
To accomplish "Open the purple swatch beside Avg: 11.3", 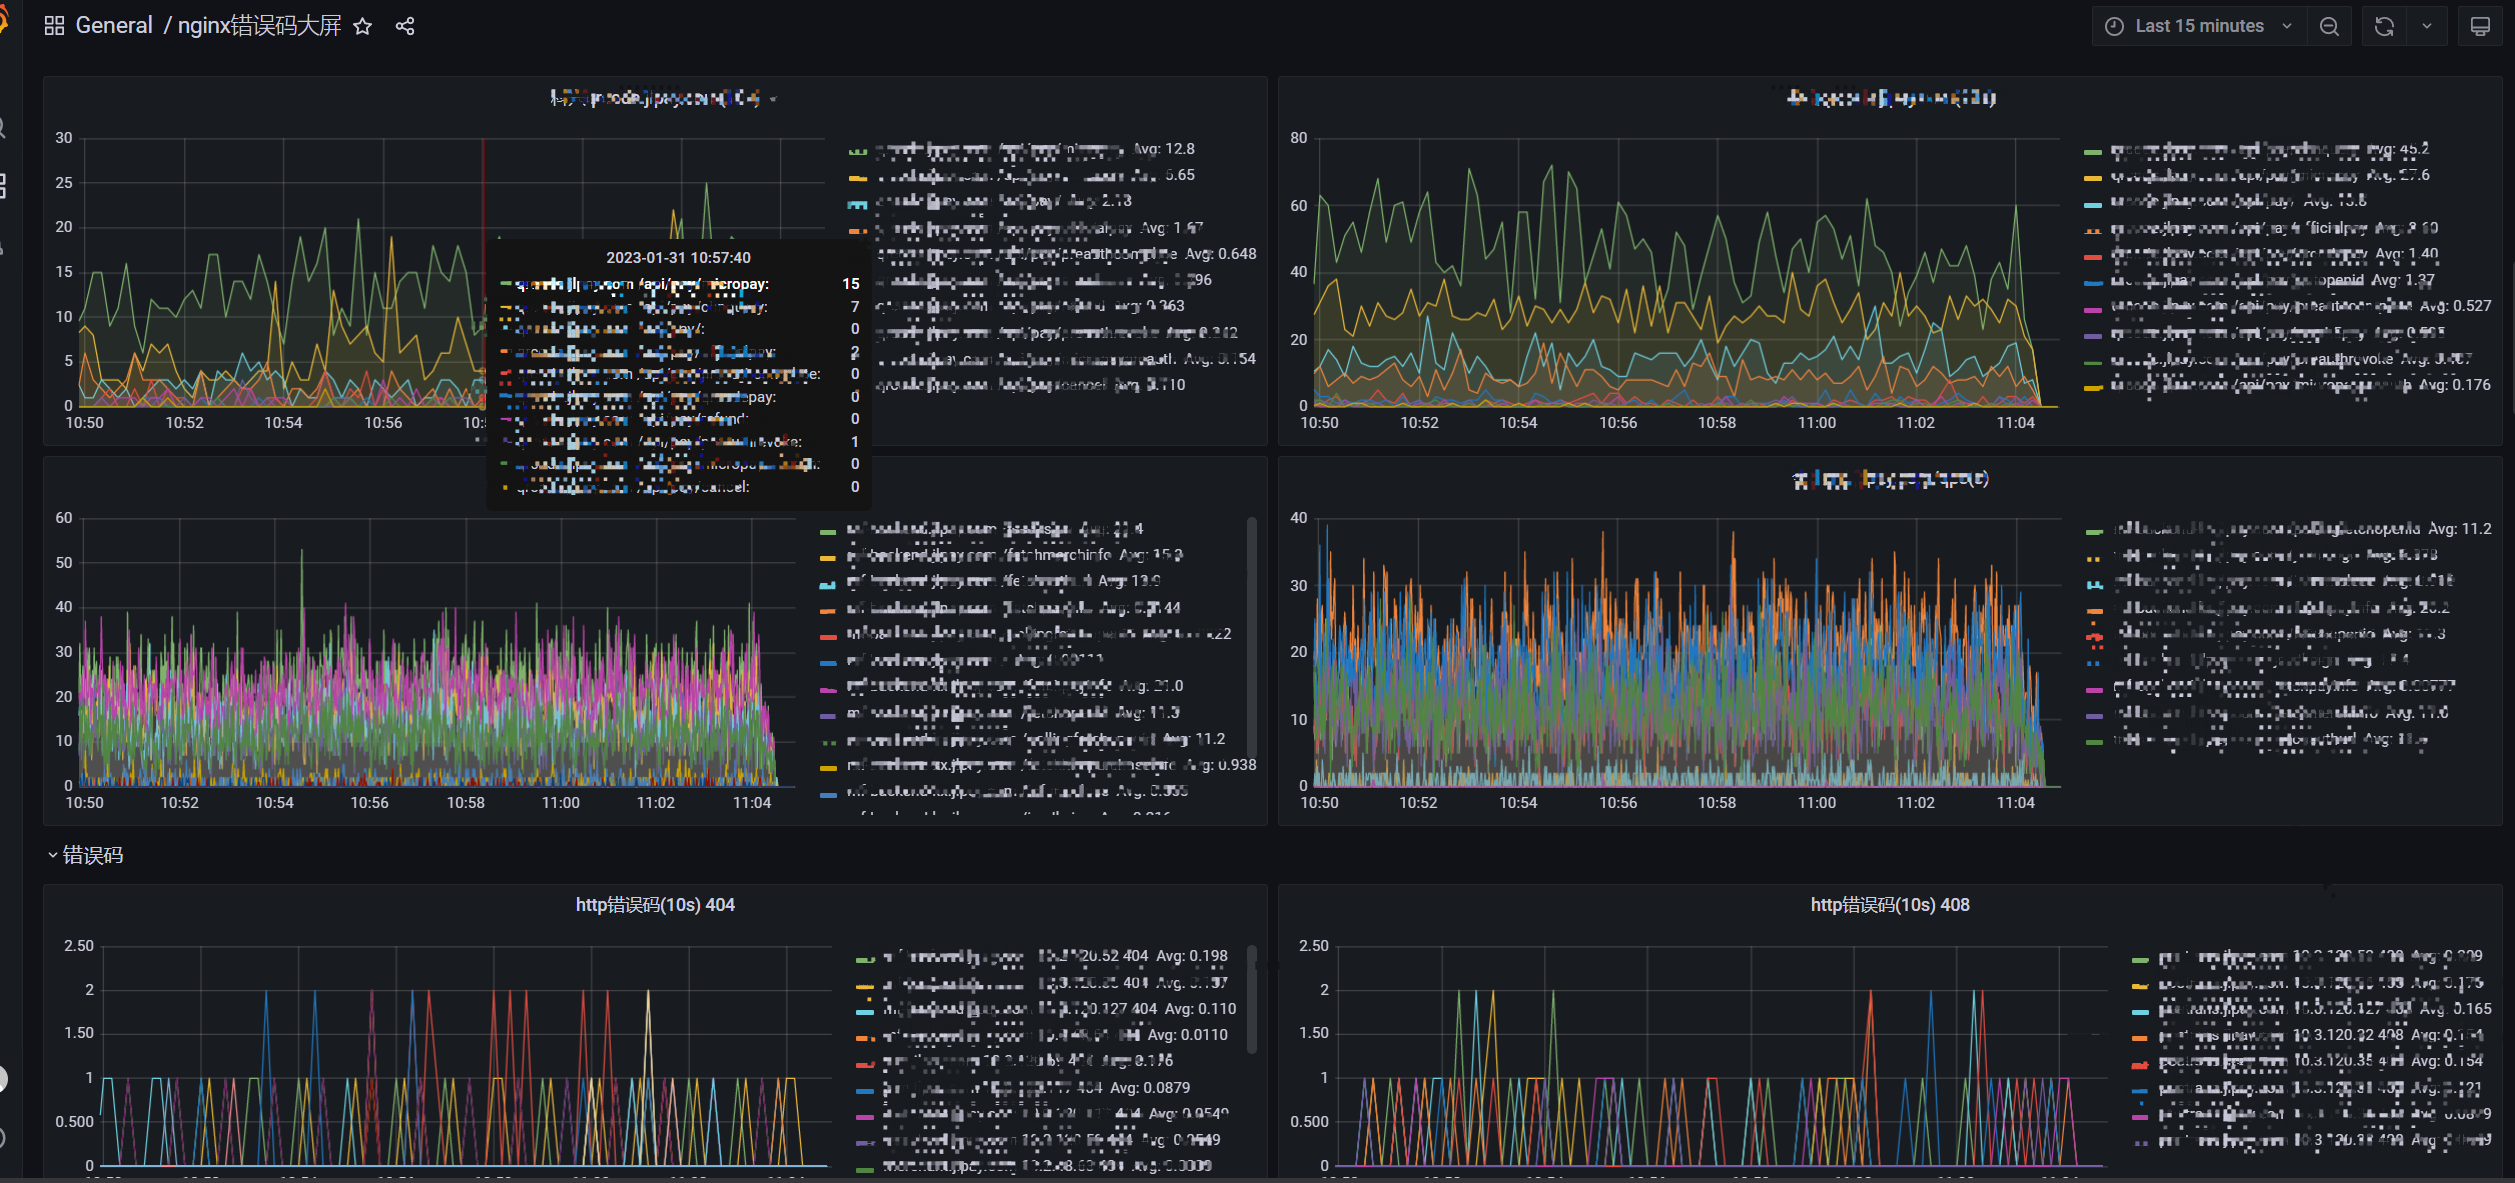I will coord(828,716).
